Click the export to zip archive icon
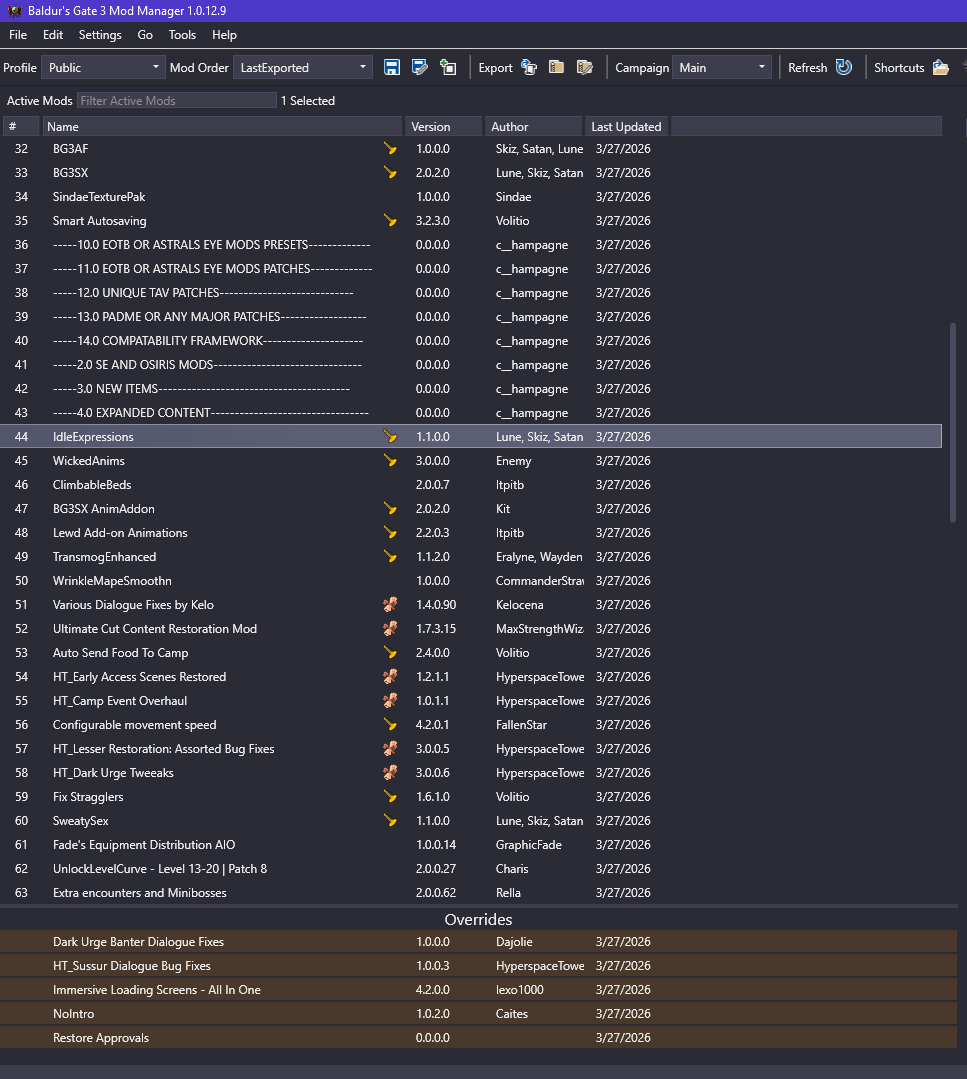967x1079 pixels. (556, 67)
